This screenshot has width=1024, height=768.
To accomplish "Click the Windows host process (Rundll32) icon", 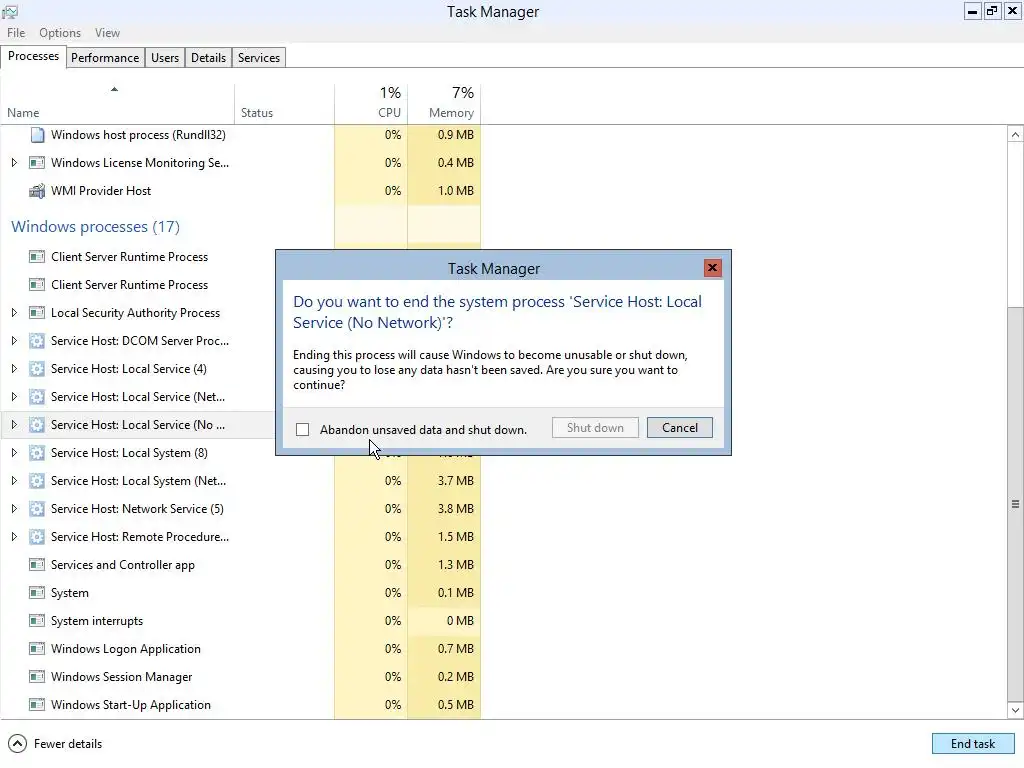I will 37,135.
